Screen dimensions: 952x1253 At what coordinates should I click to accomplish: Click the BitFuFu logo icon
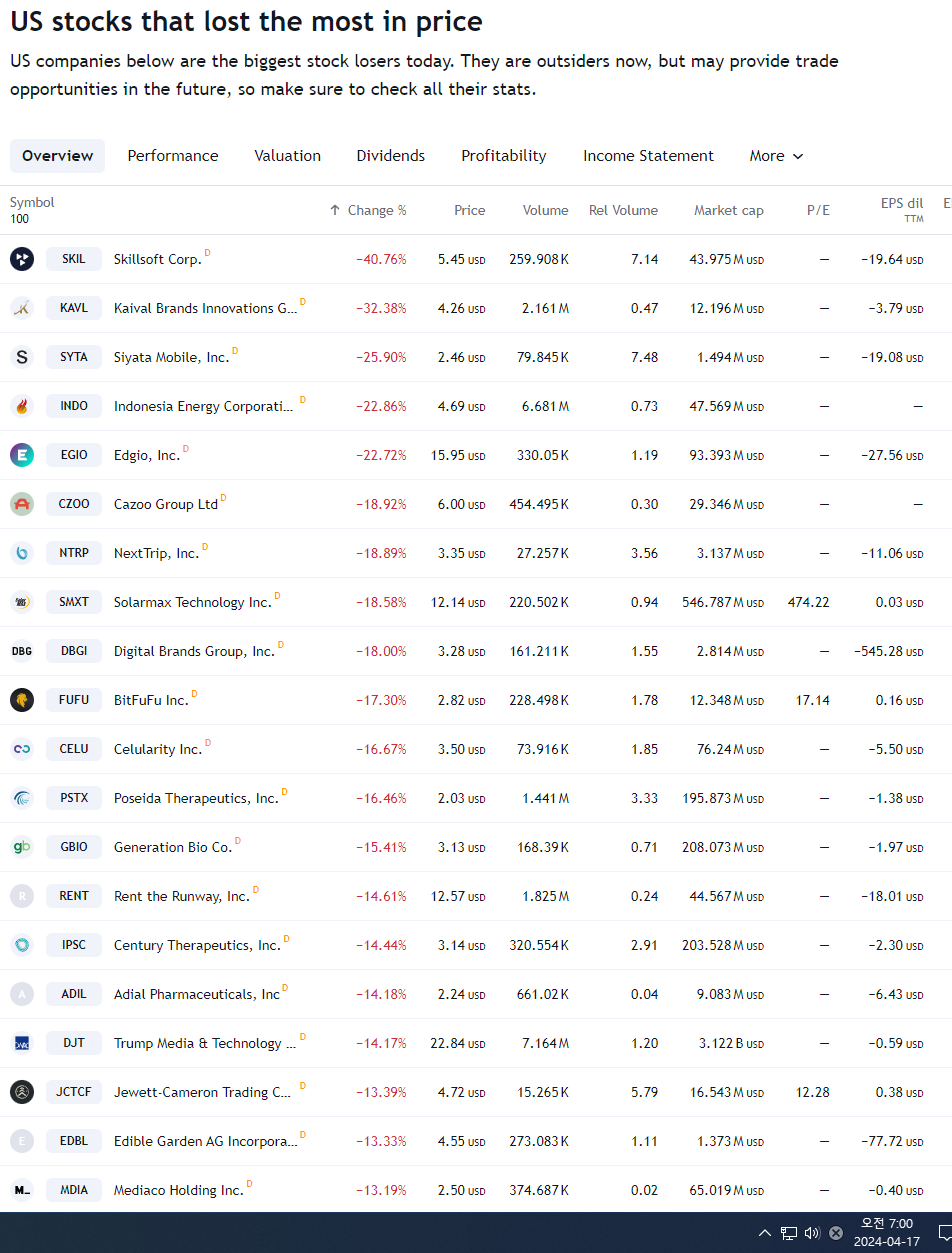pyautogui.click(x=22, y=700)
